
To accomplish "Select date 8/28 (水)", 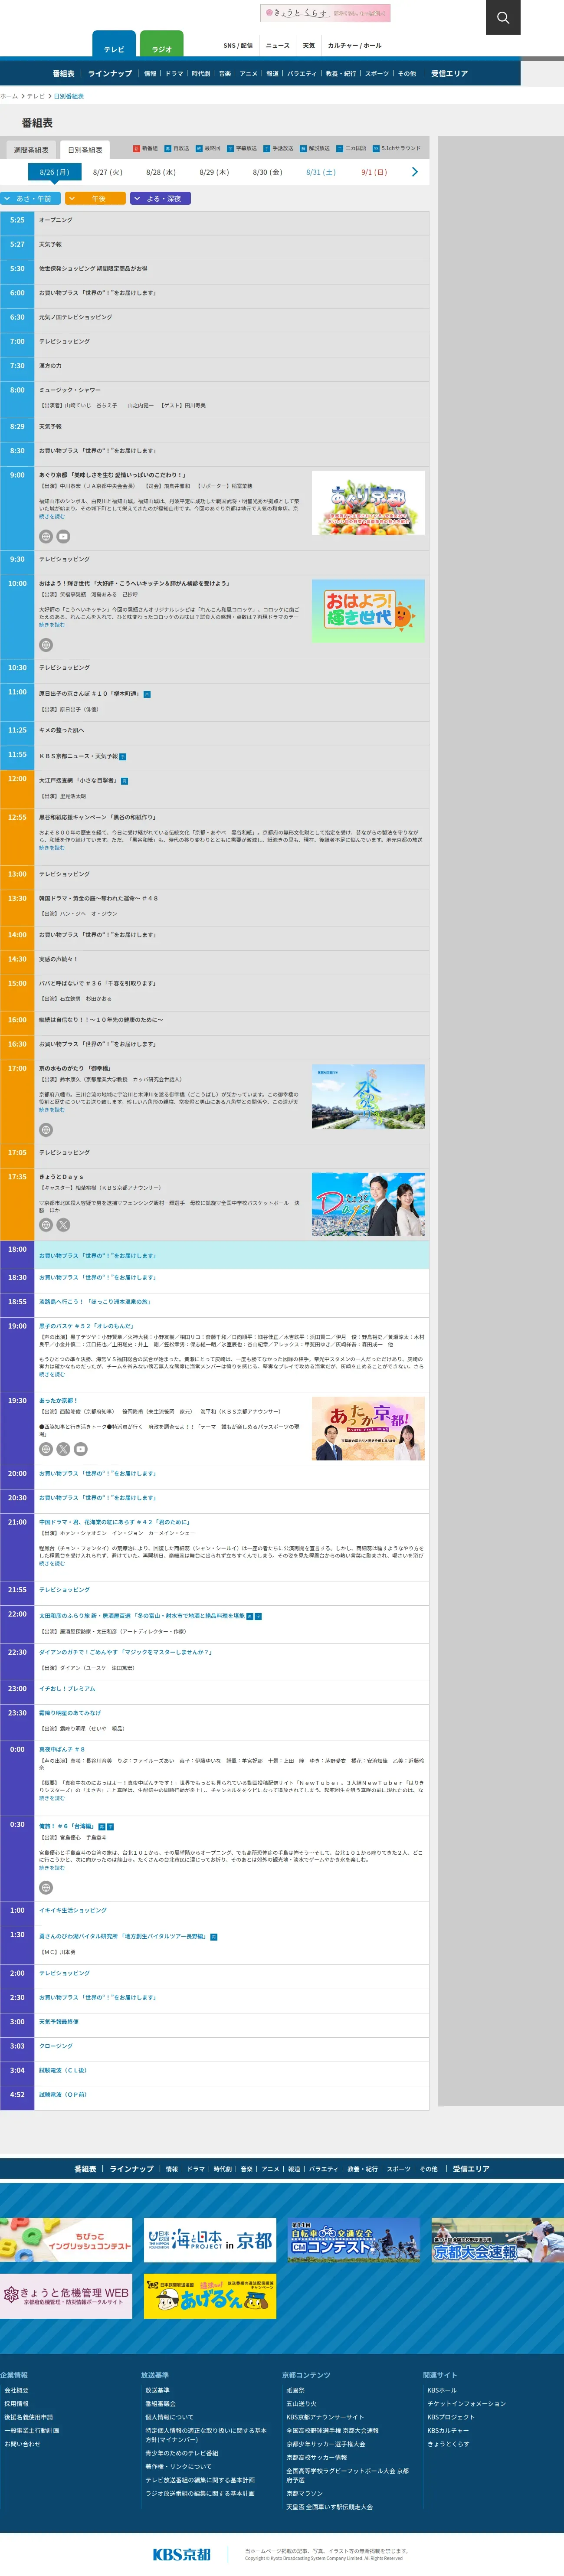I will click(x=161, y=172).
